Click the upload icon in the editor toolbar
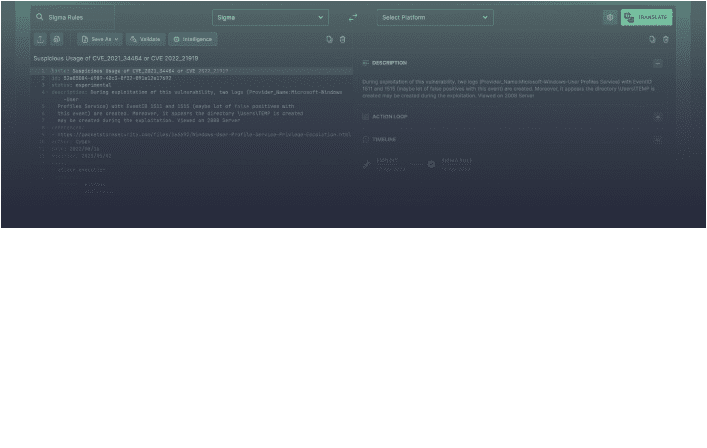This screenshot has width=707, height=448. [x=40, y=39]
